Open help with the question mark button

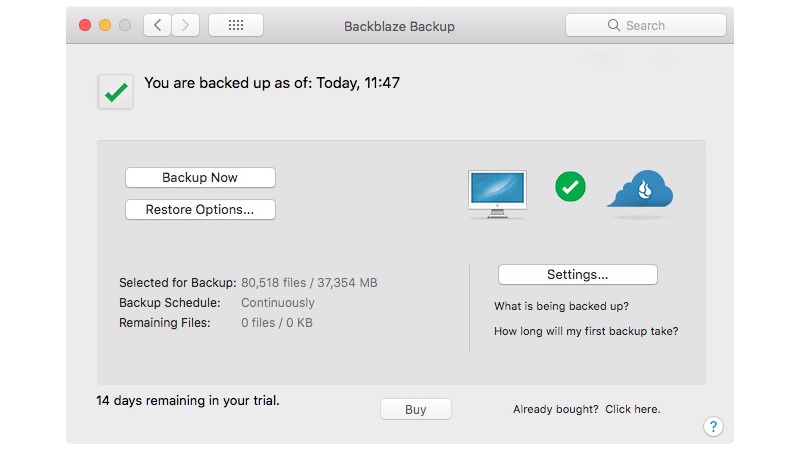point(713,427)
